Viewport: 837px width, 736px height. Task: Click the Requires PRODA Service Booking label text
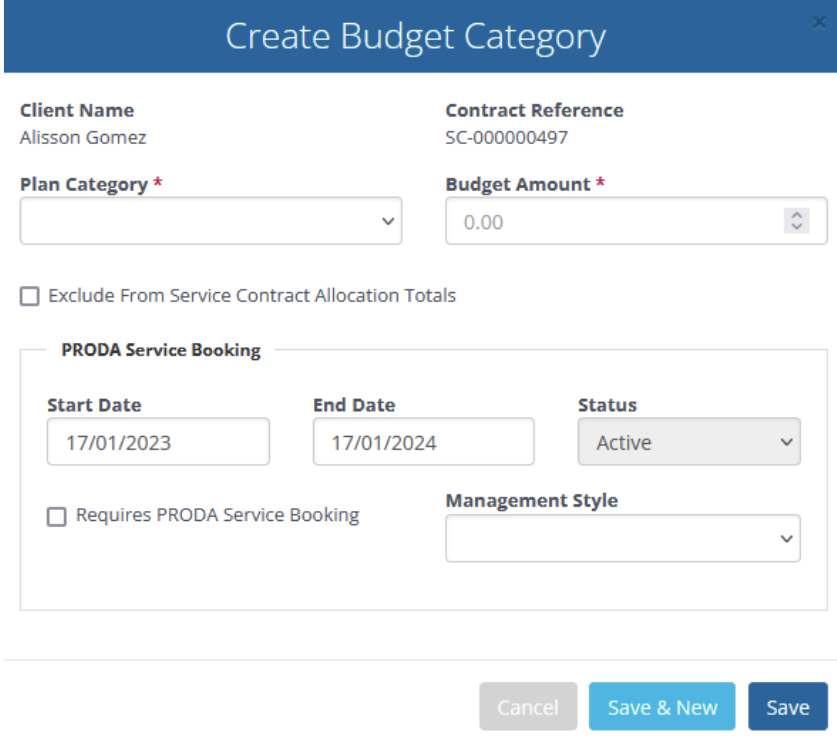[x=217, y=515]
